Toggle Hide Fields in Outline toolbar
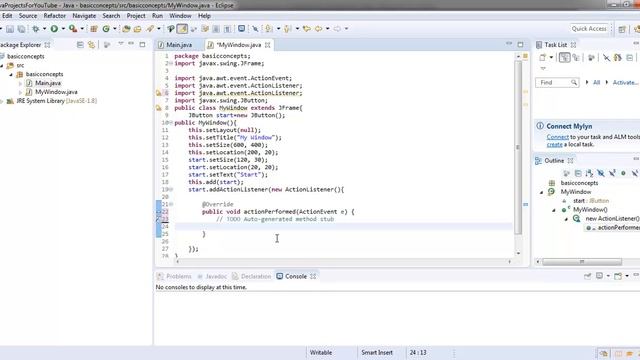640x360 pixels. (600, 173)
